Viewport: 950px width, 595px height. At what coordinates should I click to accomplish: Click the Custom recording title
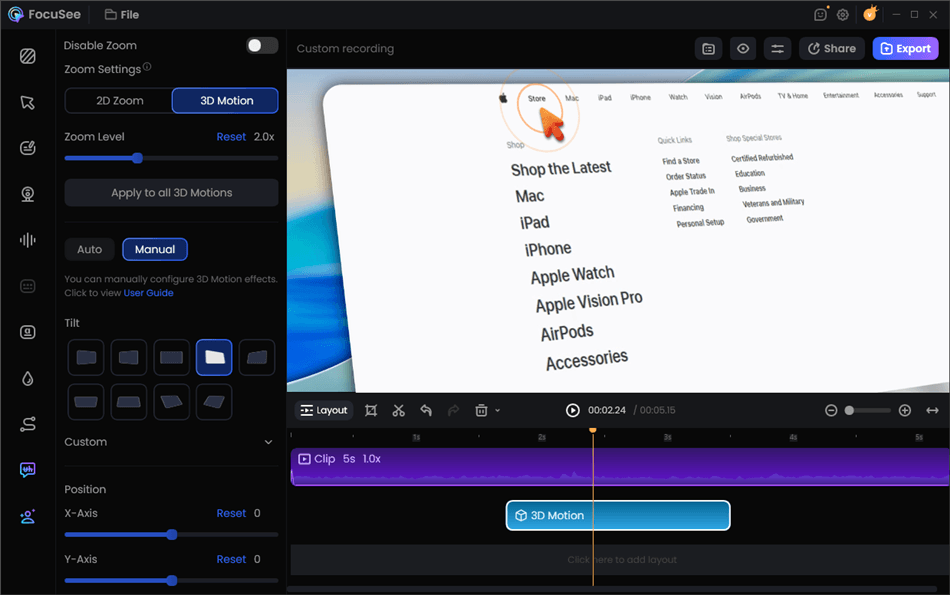pyautogui.click(x=345, y=48)
